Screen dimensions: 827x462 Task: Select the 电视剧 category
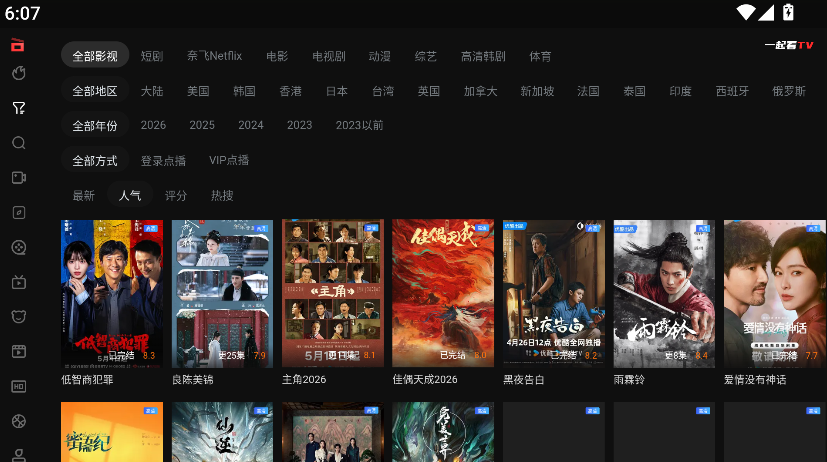tap(329, 56)
